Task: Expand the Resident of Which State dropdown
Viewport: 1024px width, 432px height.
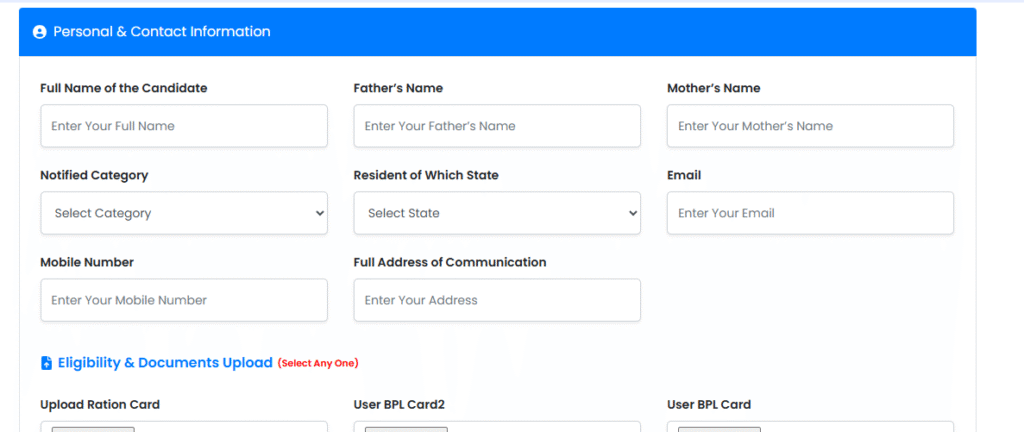Action: pos(497,213)
